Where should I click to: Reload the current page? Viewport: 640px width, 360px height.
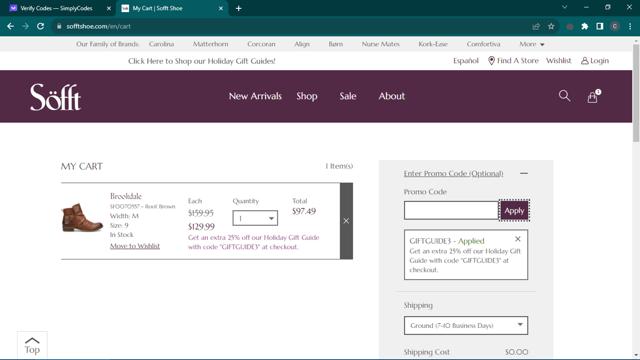pos(40,26)
